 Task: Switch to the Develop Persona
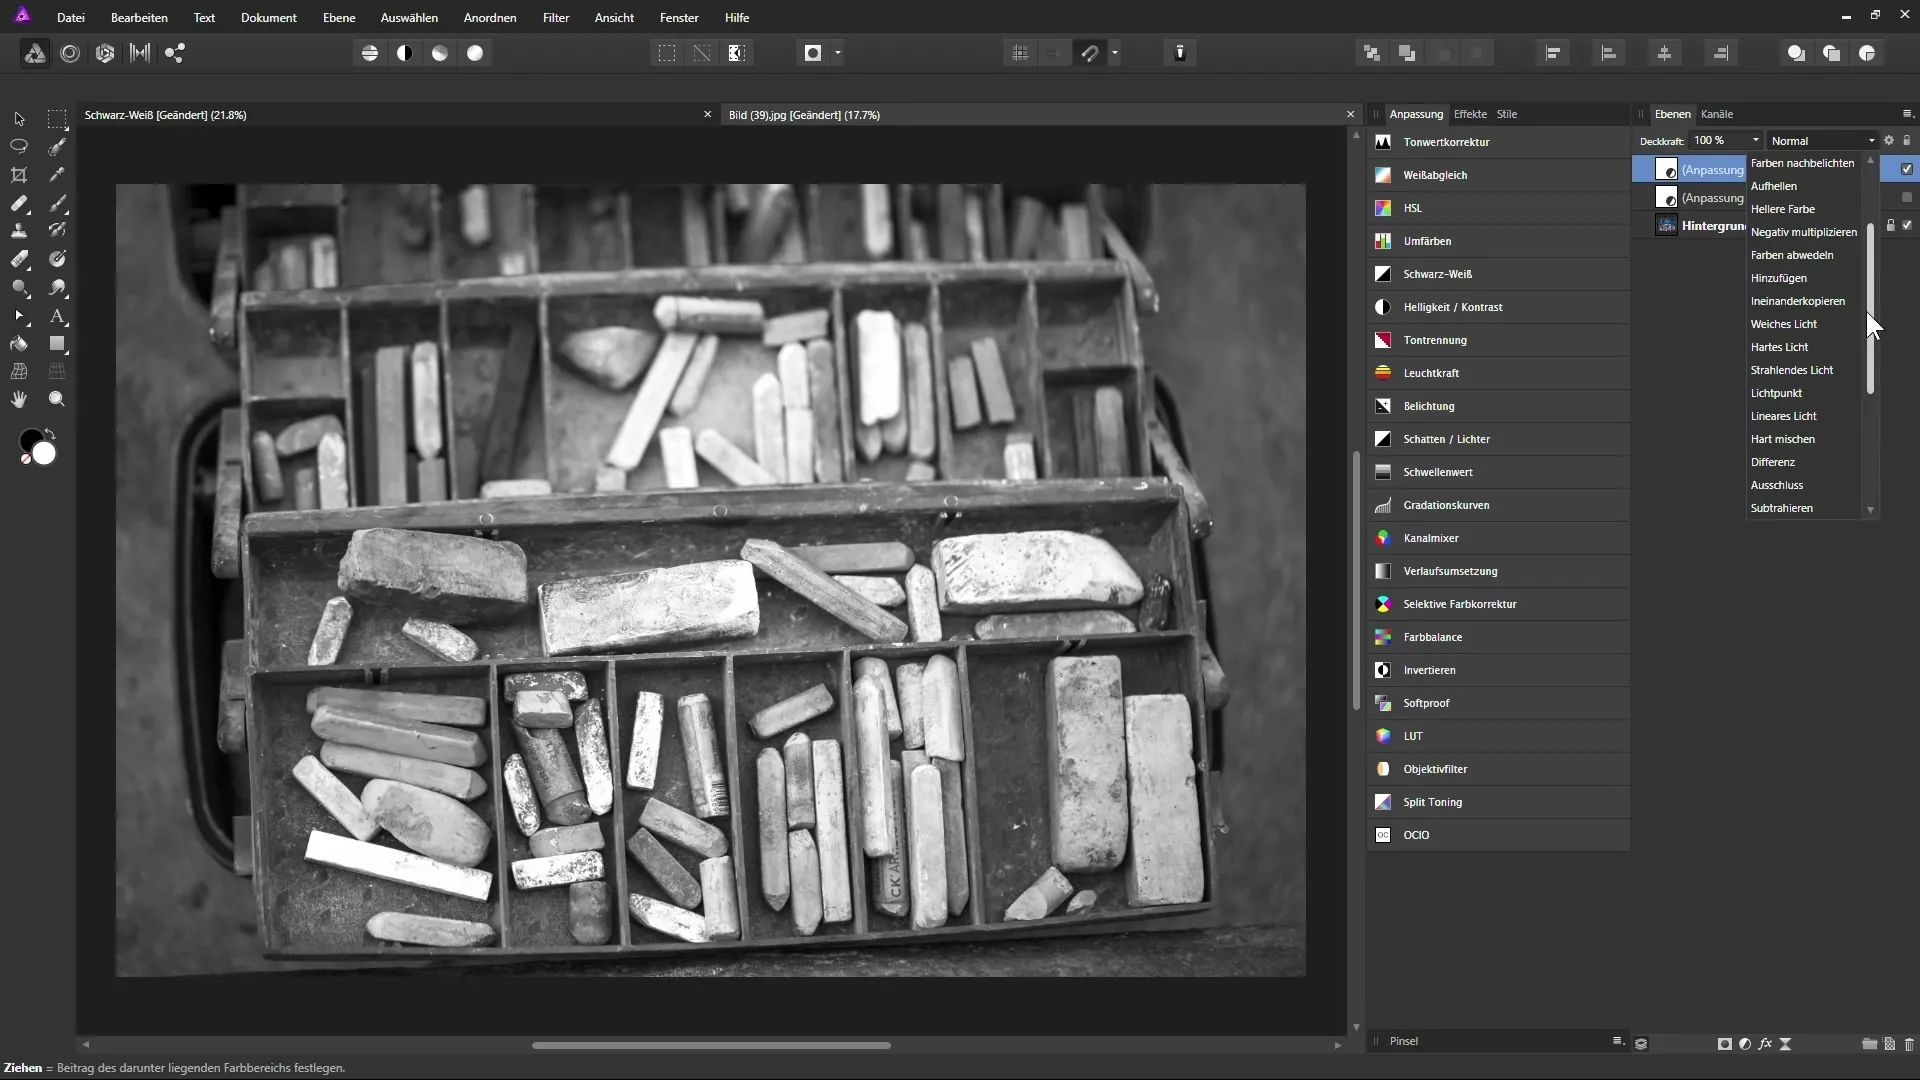coord(105,53)
